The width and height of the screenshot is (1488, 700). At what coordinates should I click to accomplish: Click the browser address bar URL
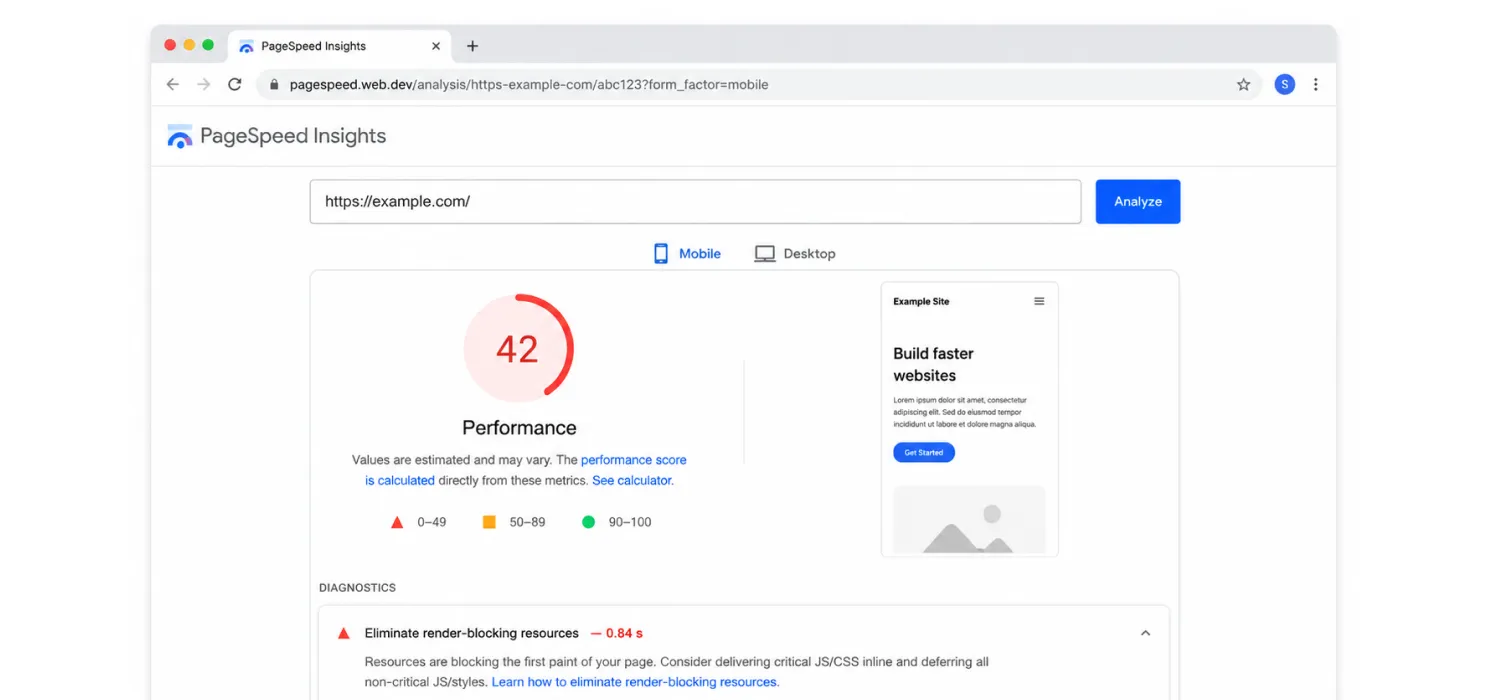pyautogui.click(x=529, y=85)
